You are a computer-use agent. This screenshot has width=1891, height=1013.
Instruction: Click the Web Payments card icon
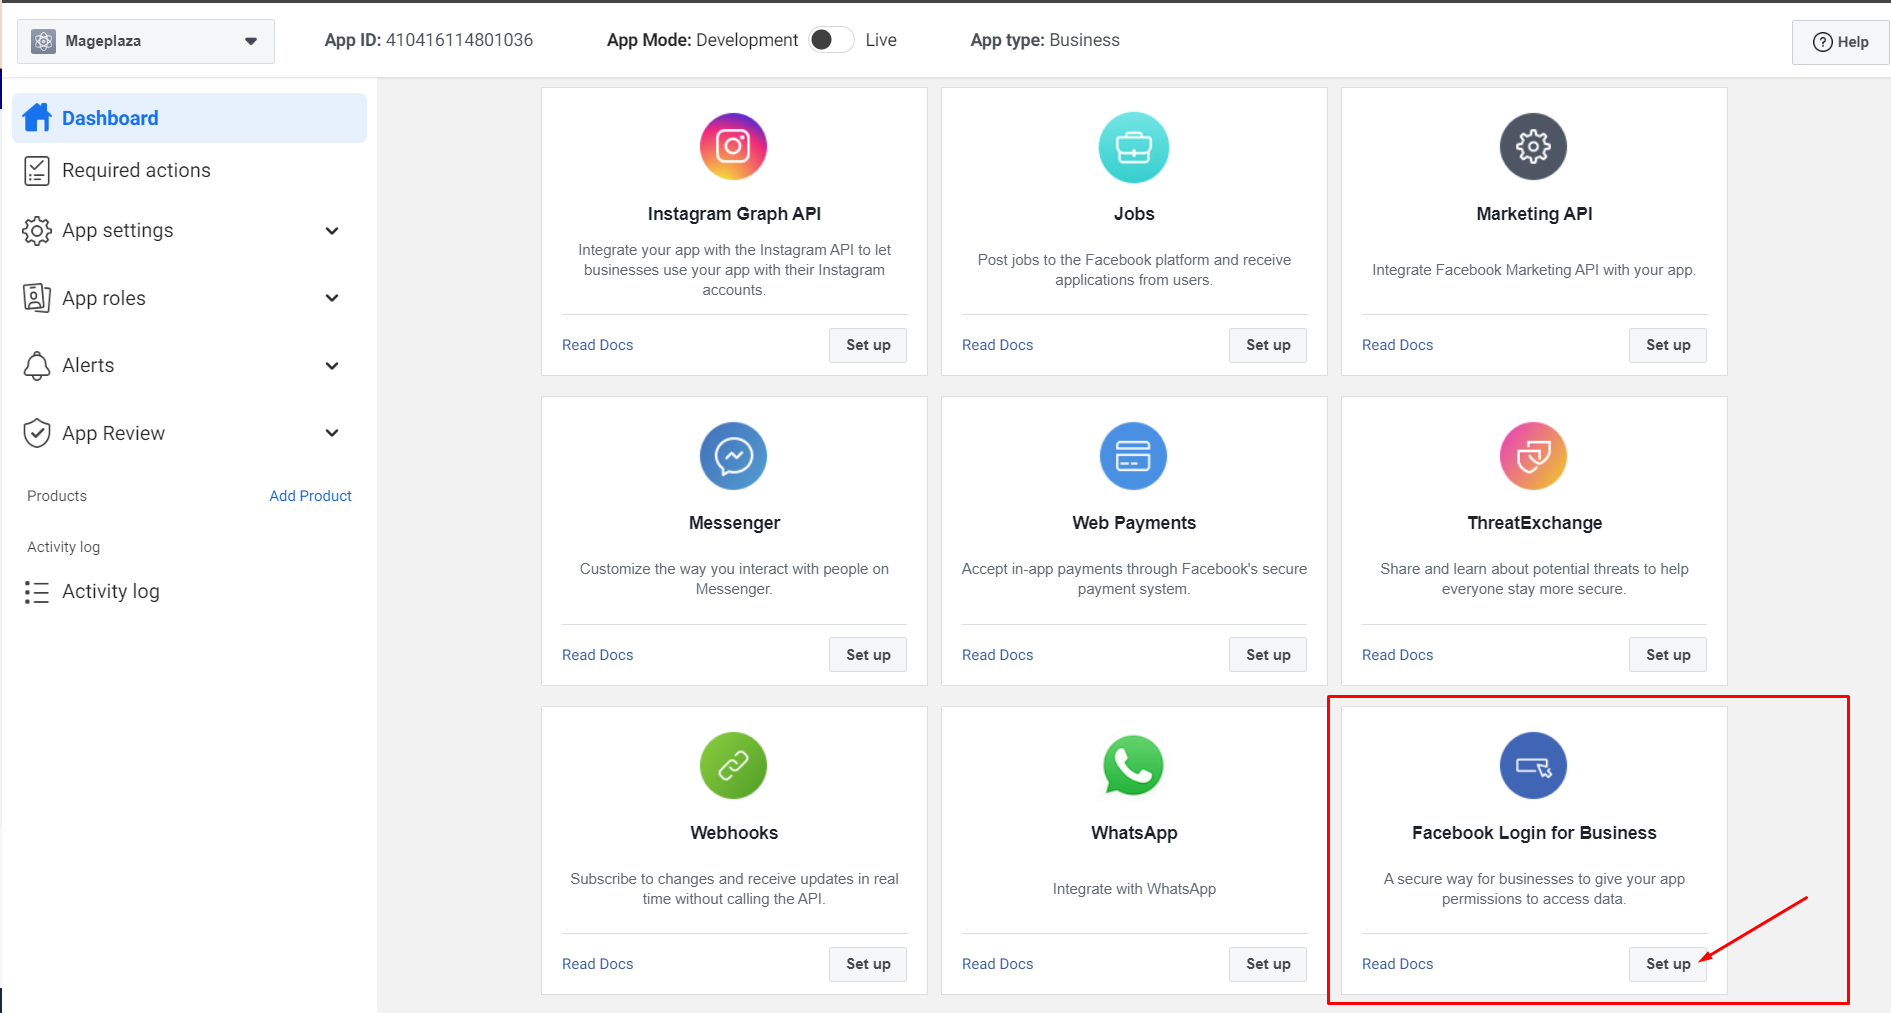[1133, 456]
